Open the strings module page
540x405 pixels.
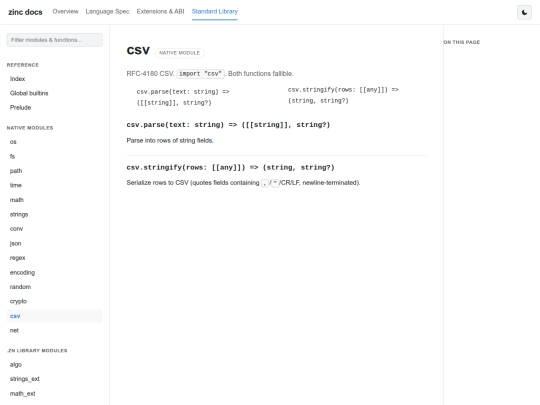click(55, 215)
